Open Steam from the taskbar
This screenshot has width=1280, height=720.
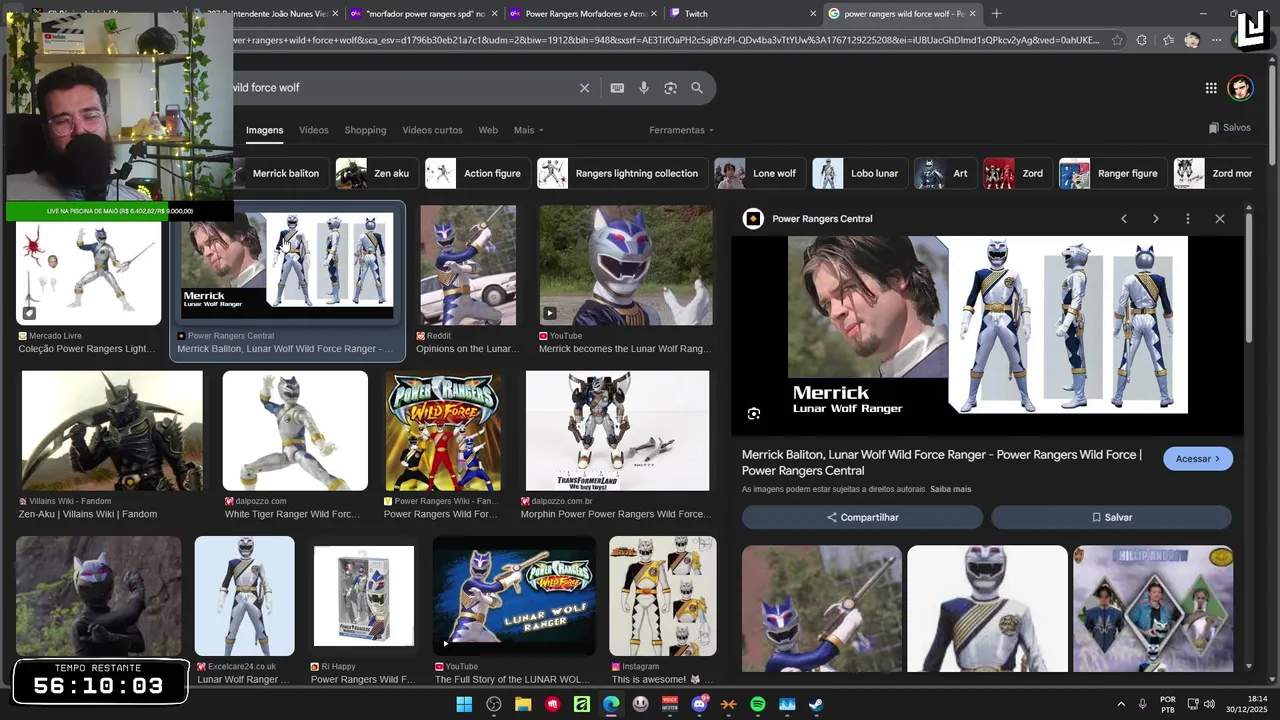pos(816,704)
